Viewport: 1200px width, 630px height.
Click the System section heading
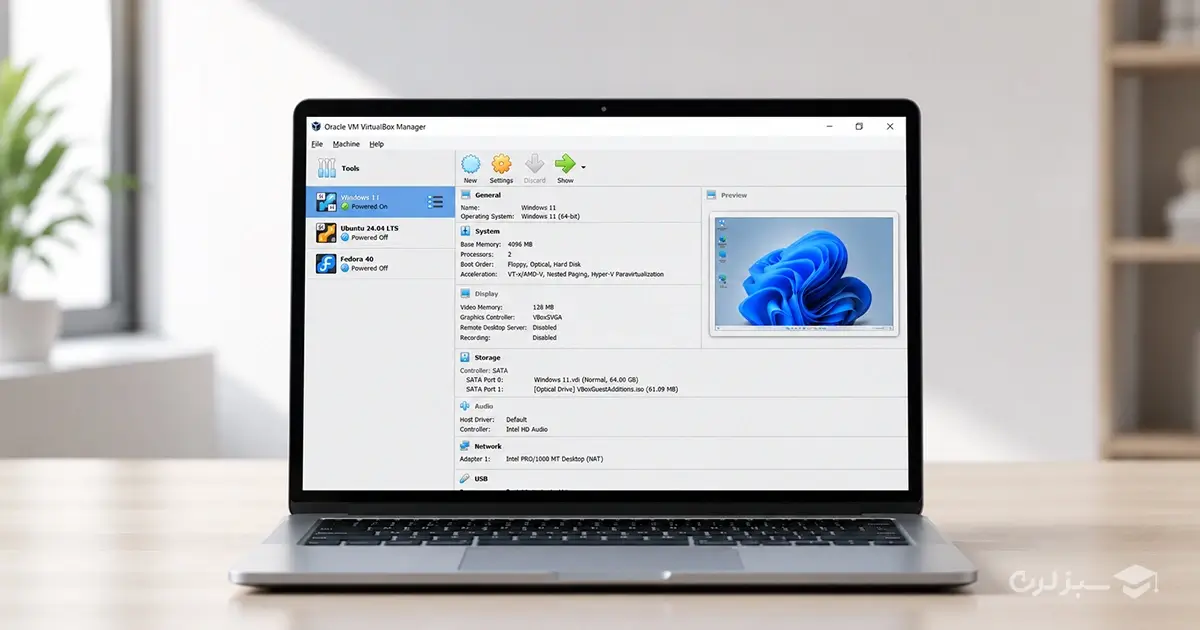pos(487,231)
